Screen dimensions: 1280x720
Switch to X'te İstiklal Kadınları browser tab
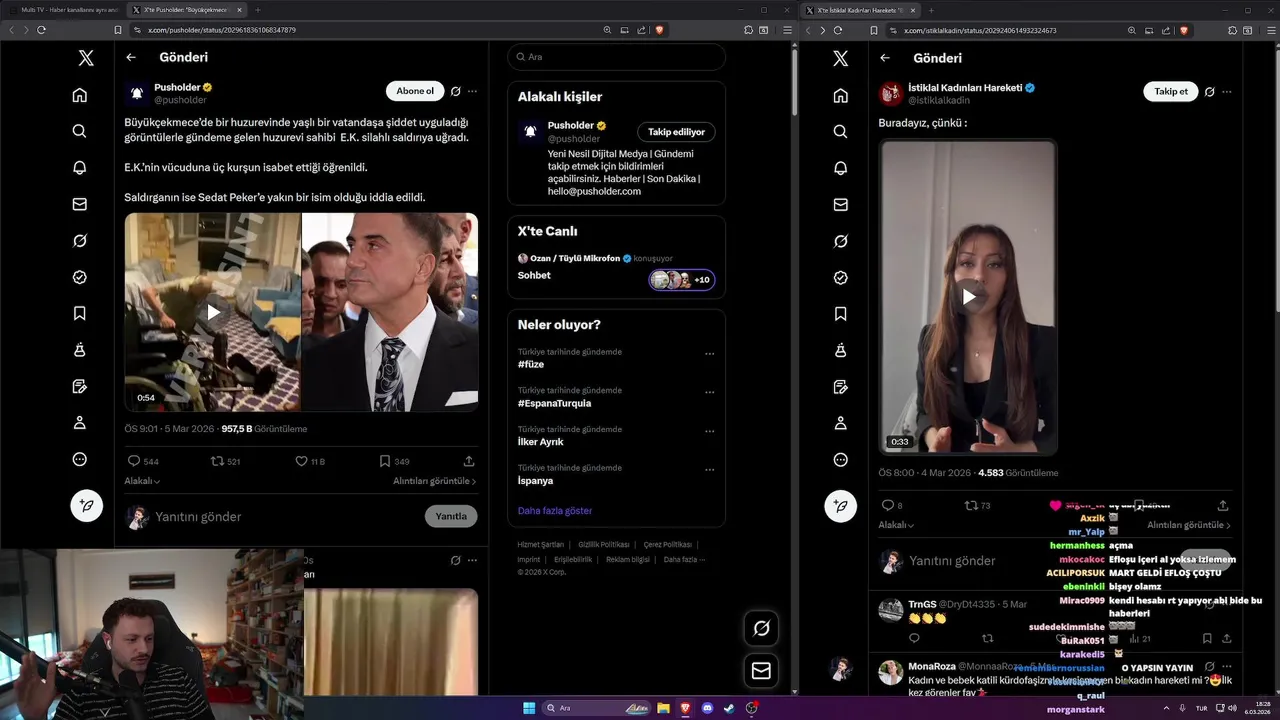860,10
